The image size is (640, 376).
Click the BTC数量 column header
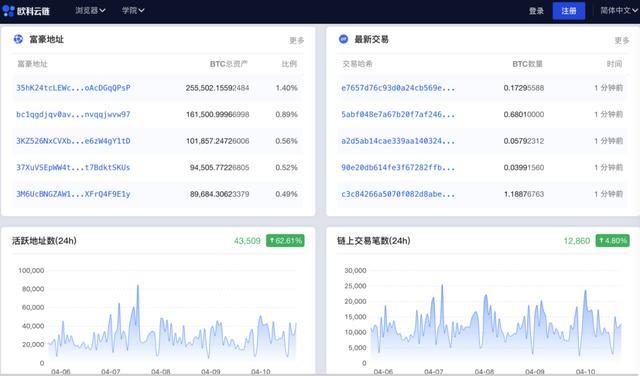pos(527,64)
